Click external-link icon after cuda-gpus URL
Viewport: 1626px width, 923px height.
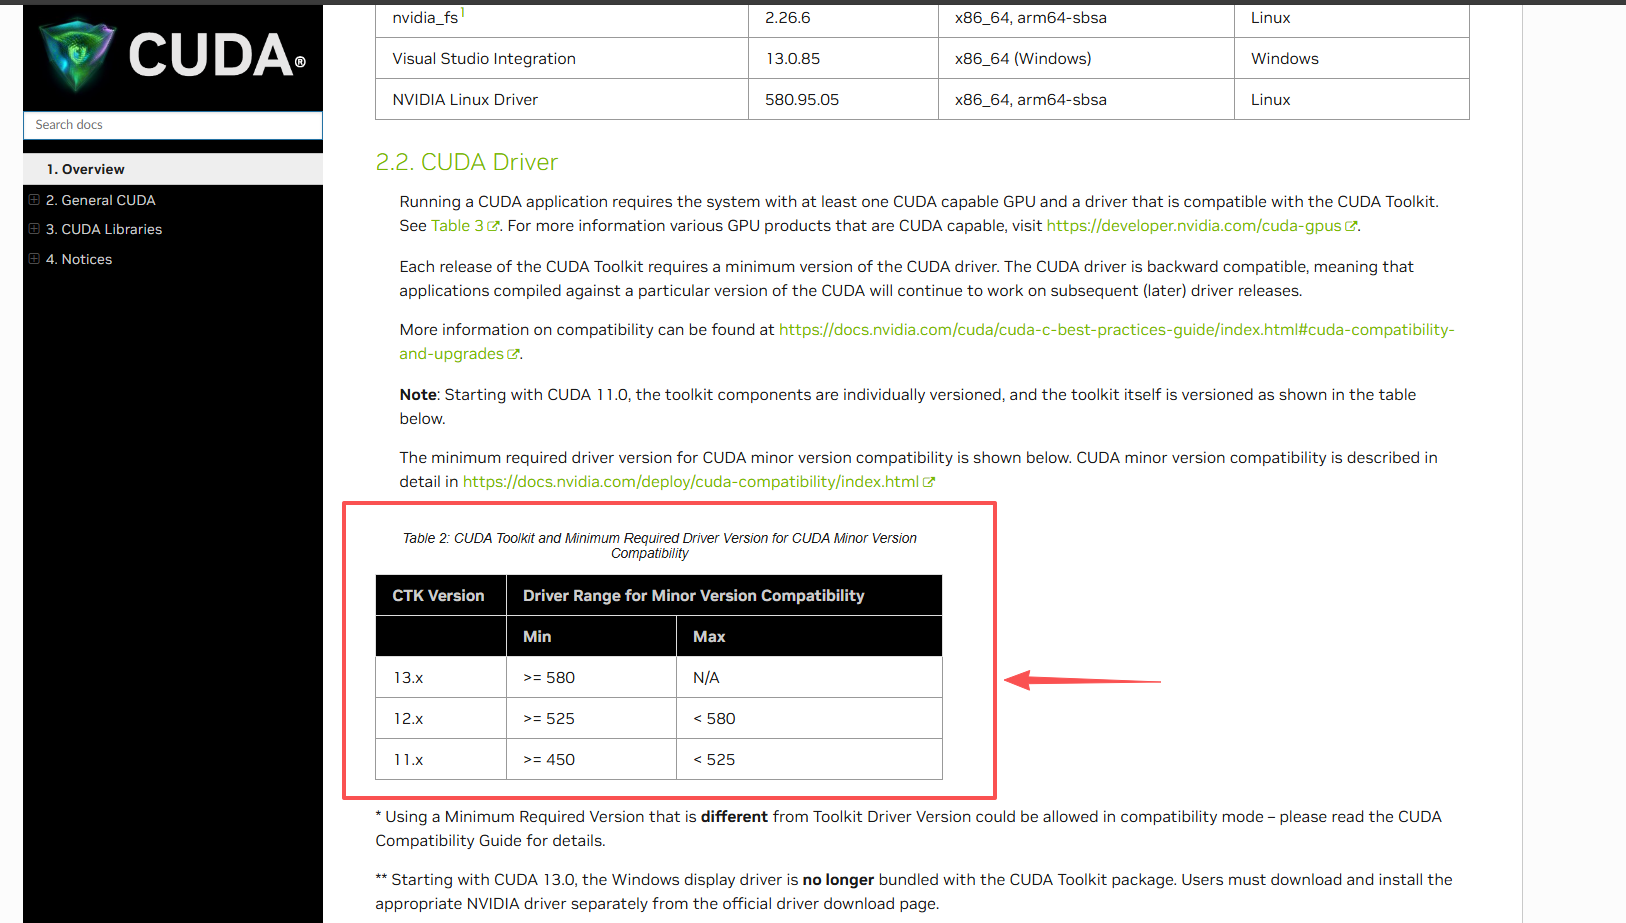(x=1351, y=226)
